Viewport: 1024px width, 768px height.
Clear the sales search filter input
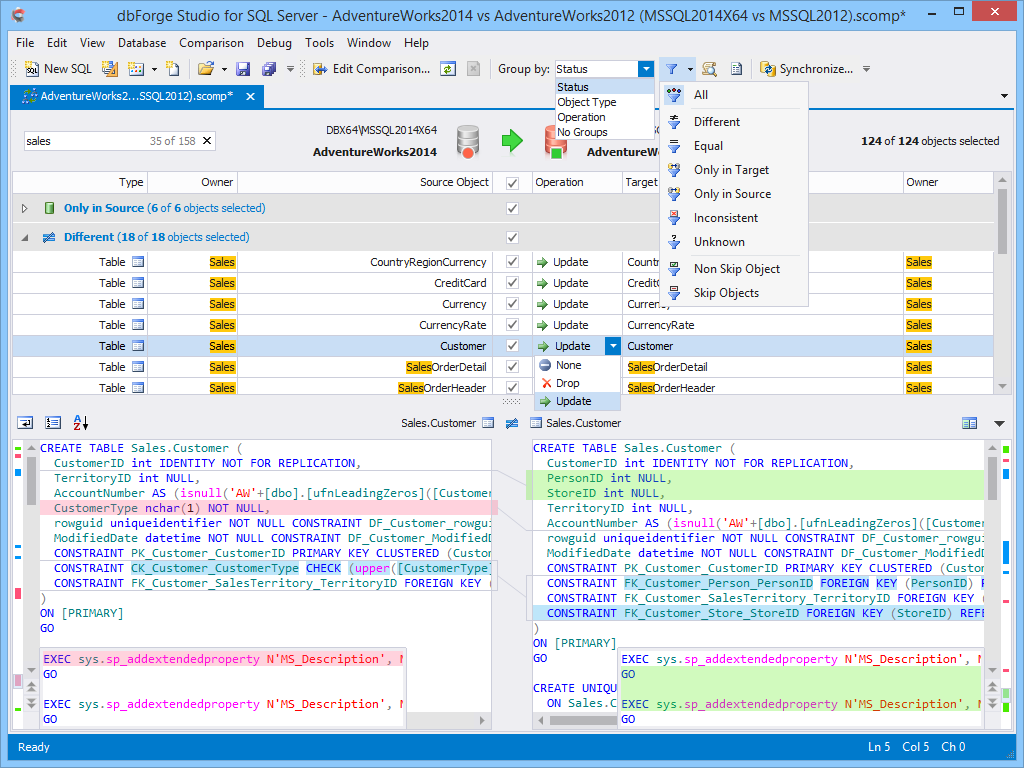[208, 140]
